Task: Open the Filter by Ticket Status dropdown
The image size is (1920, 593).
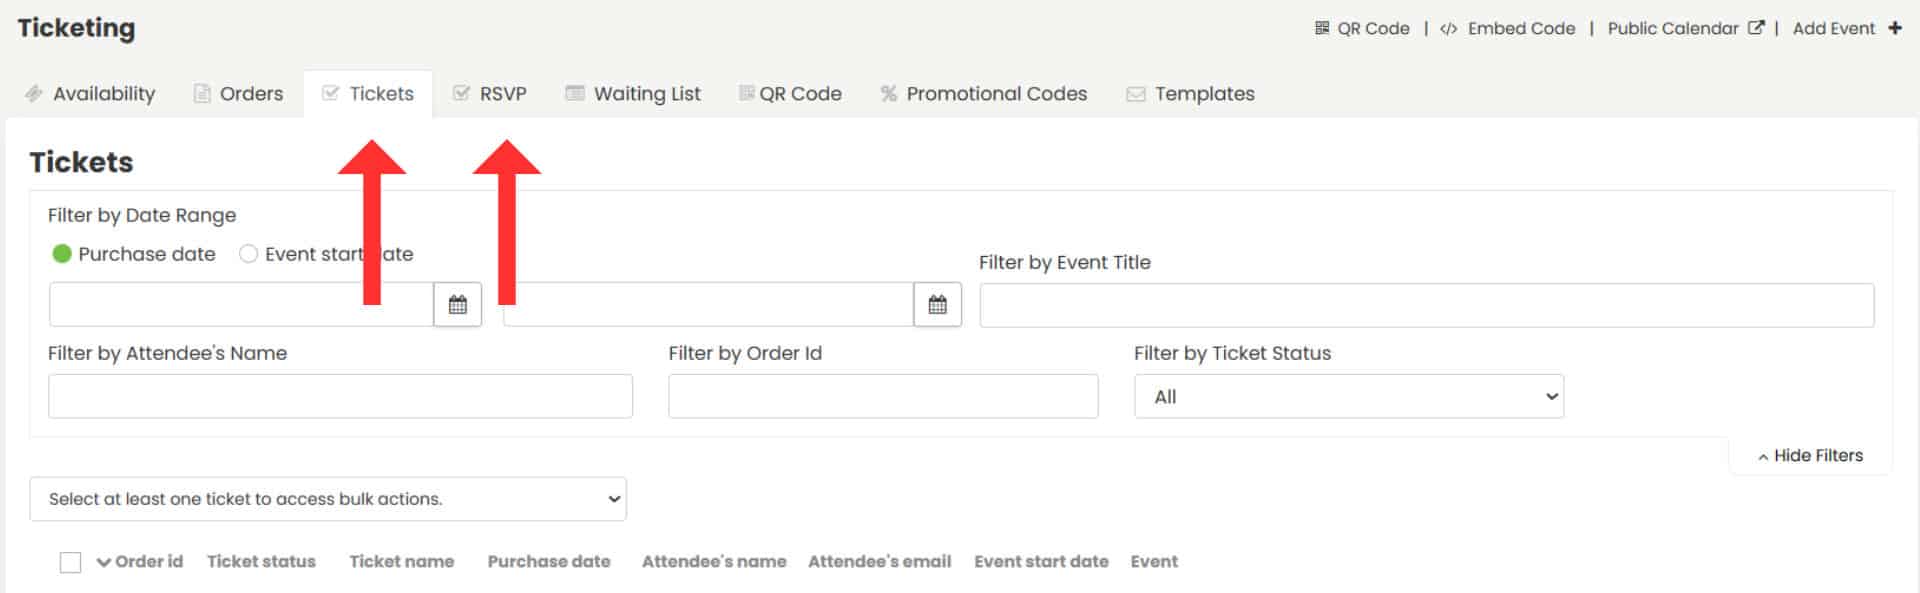Action: [1347, 396]
